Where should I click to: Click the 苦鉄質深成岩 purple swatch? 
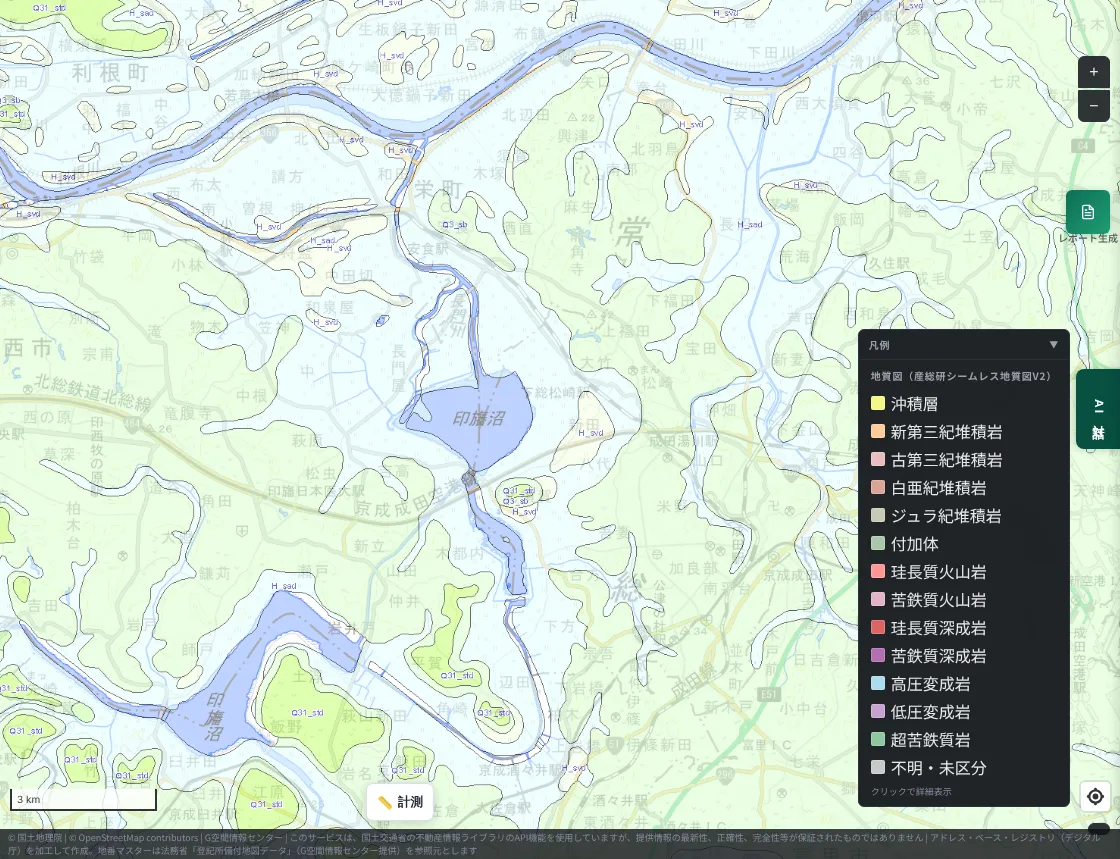click(x=878, y=655)
